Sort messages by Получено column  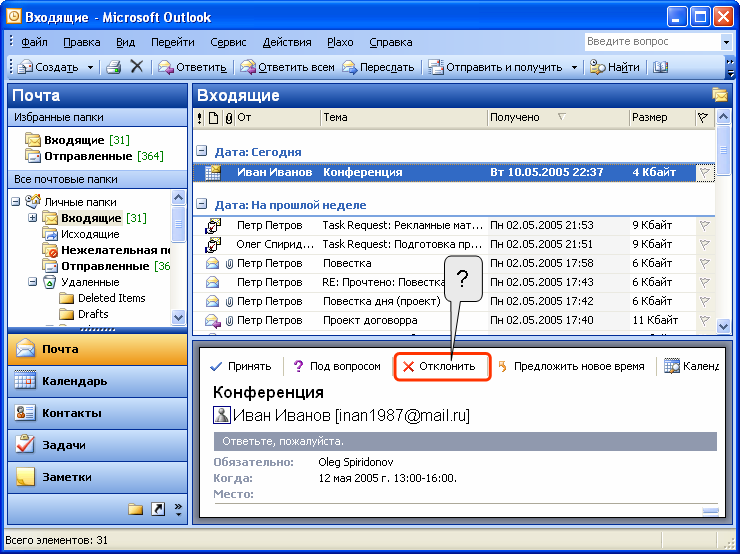click(x=558, y=118)
